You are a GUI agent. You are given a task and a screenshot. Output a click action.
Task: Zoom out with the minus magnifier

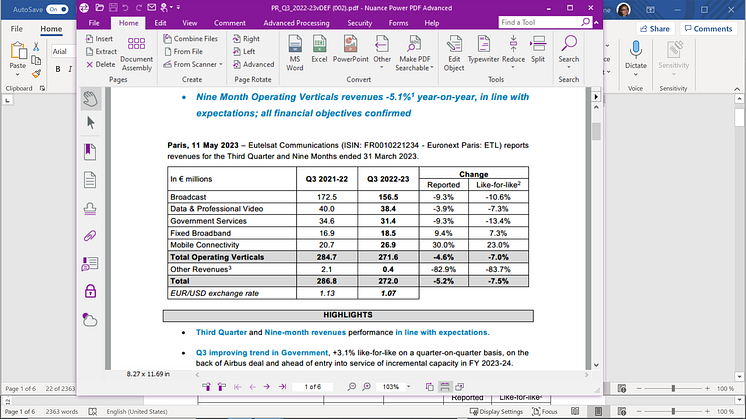[x=352, y=387]
